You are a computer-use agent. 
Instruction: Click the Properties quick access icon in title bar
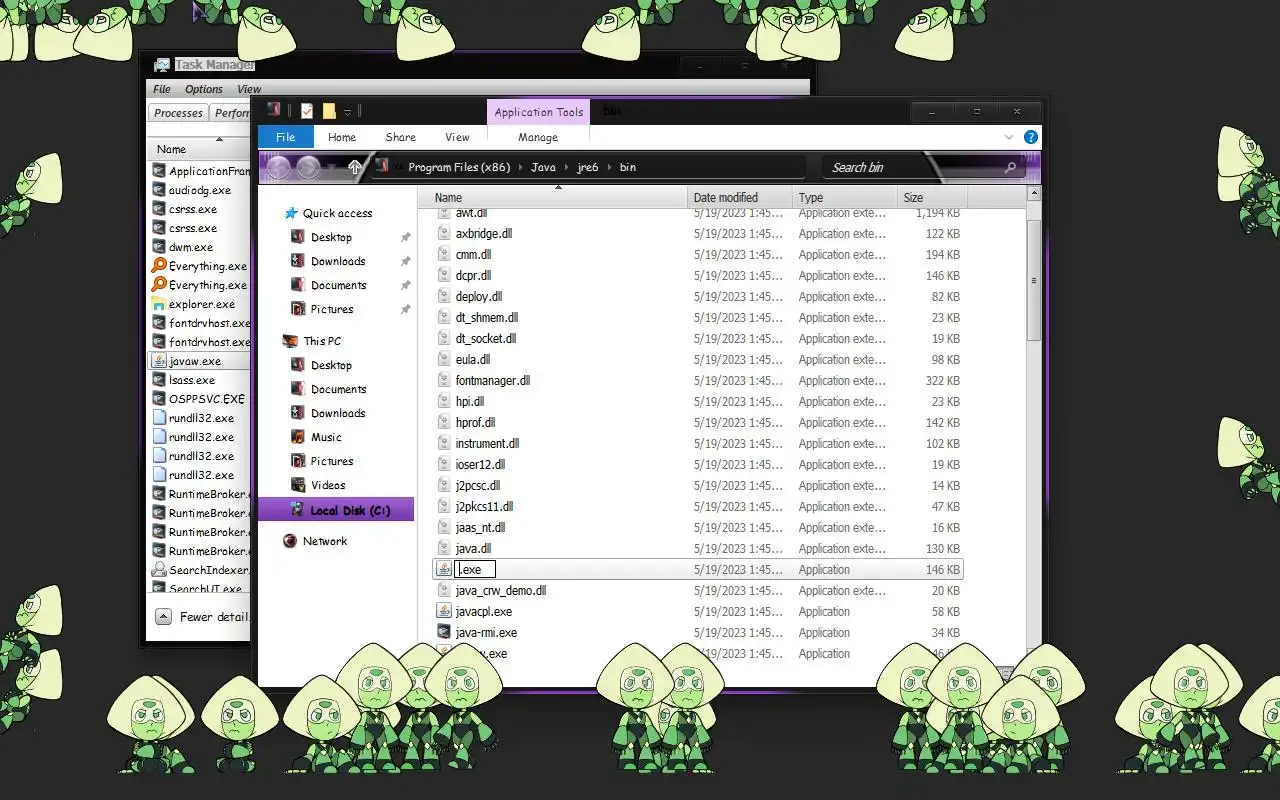pyautogui.click(x=307, y=111)
